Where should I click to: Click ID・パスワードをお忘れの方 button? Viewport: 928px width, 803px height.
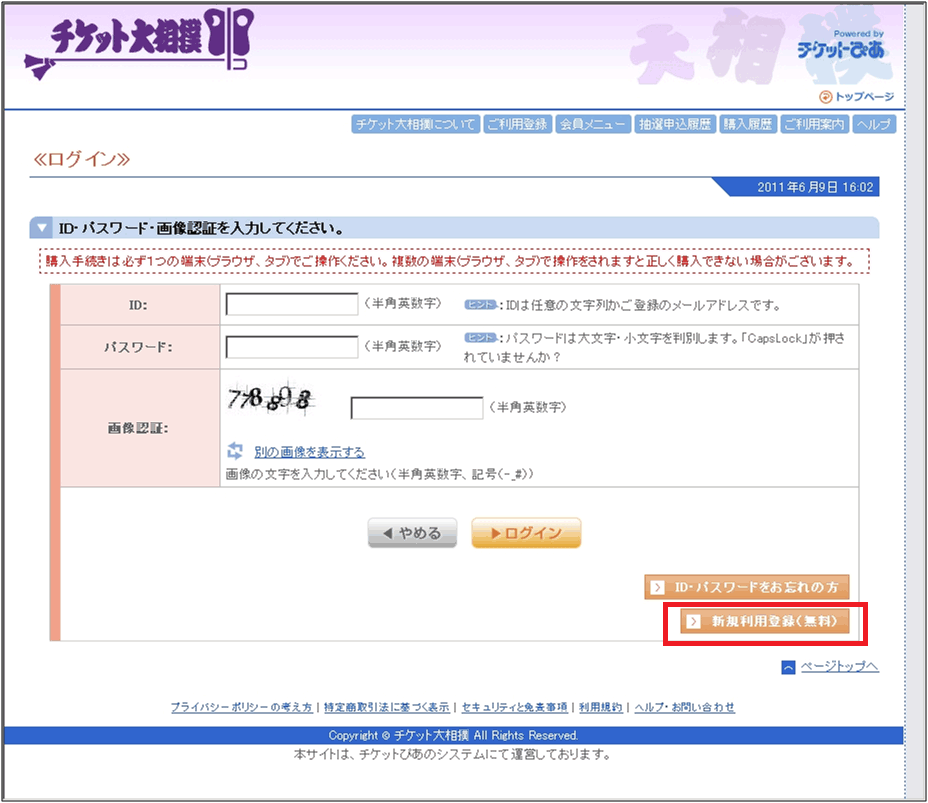click(753, 587)
